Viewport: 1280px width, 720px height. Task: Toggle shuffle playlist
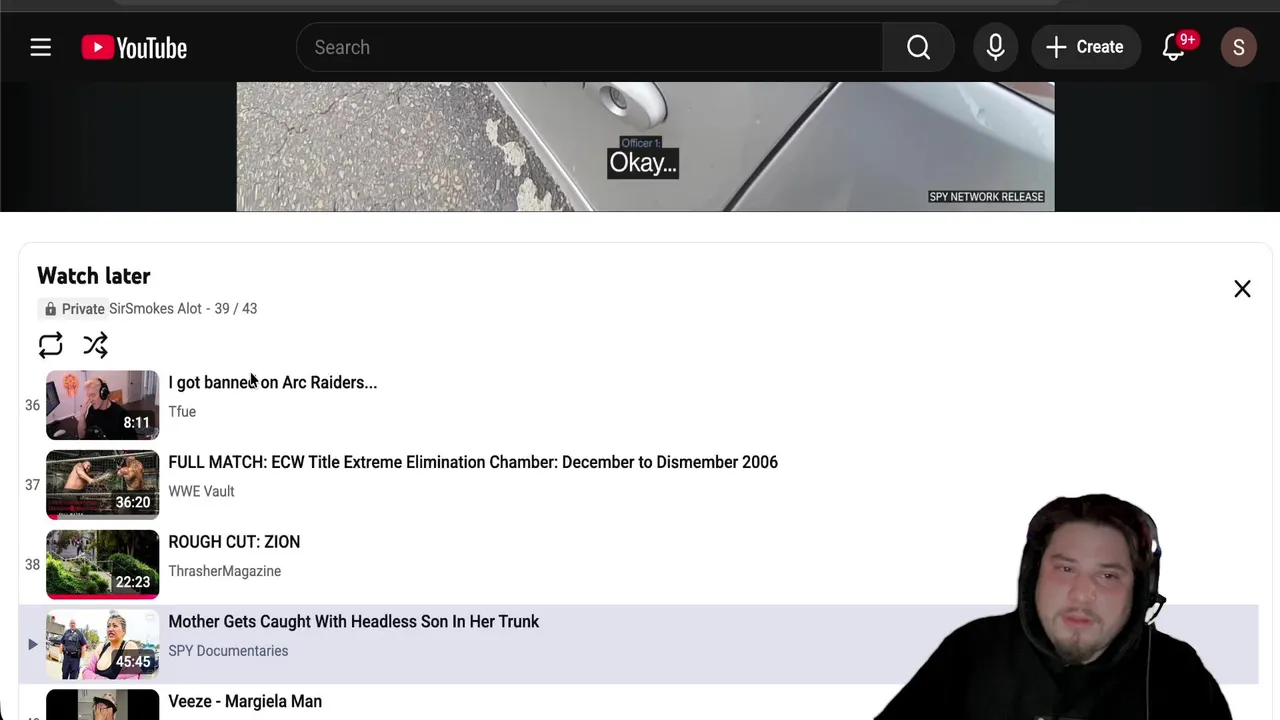(x=95, y=345)
